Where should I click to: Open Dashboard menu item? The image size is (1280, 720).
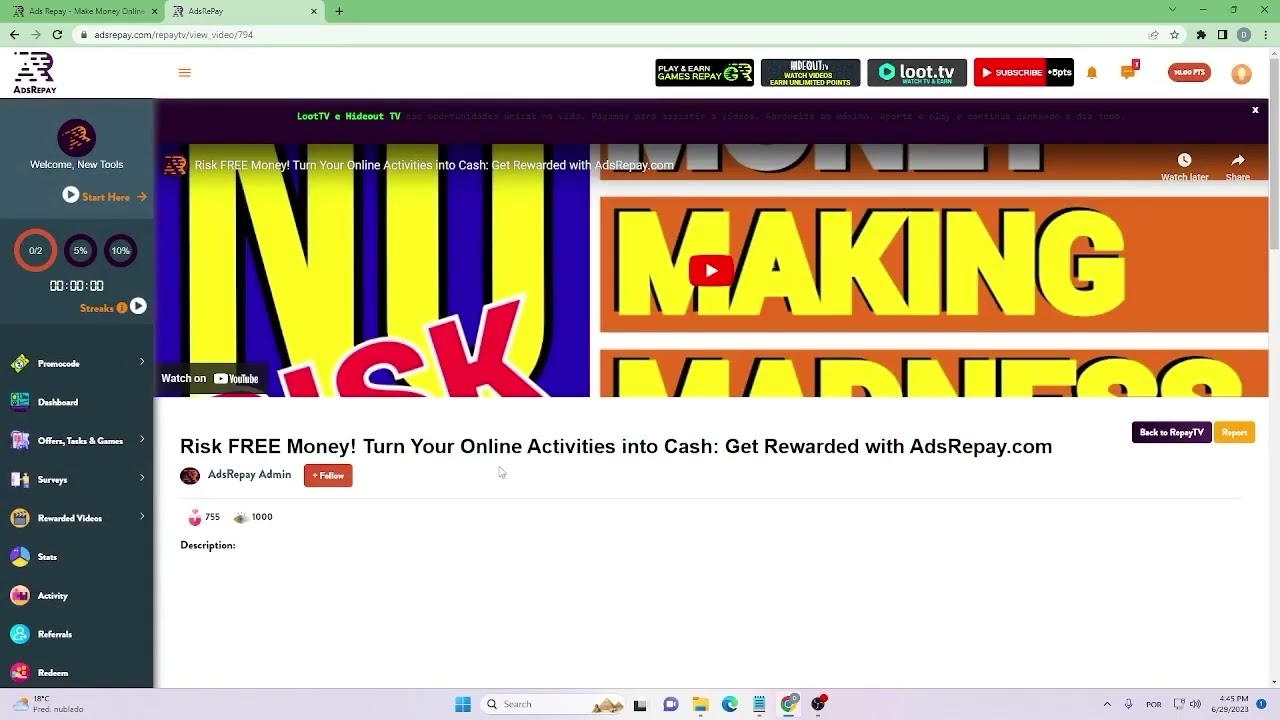pyautogui.click(x=58, y=402)
